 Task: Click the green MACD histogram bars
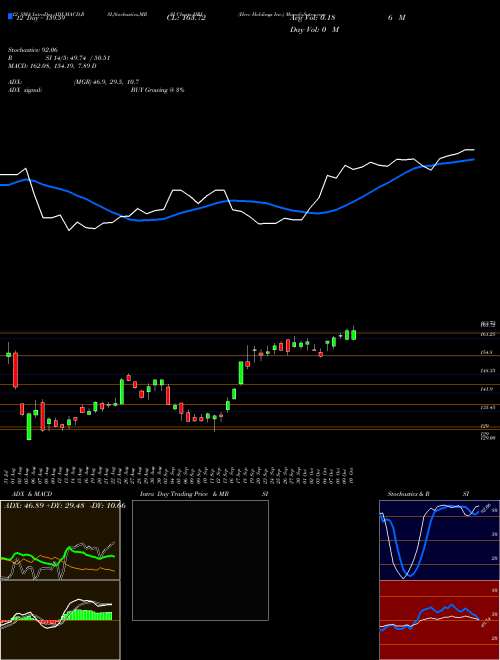pos(87,615)
